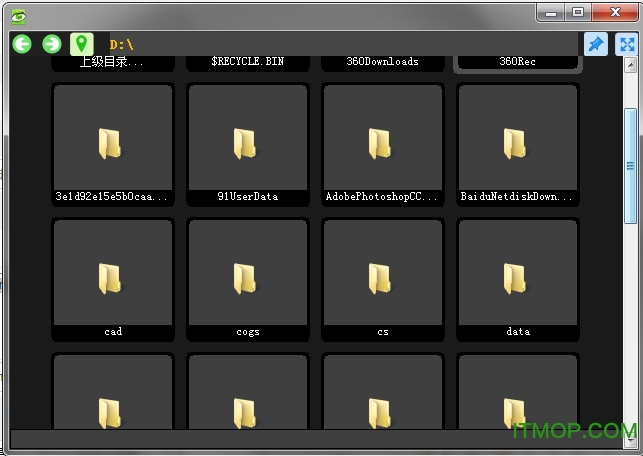Open the BaiduNetdiskDown... folder
Screen dimensions: 643x456
pos(518,144)
